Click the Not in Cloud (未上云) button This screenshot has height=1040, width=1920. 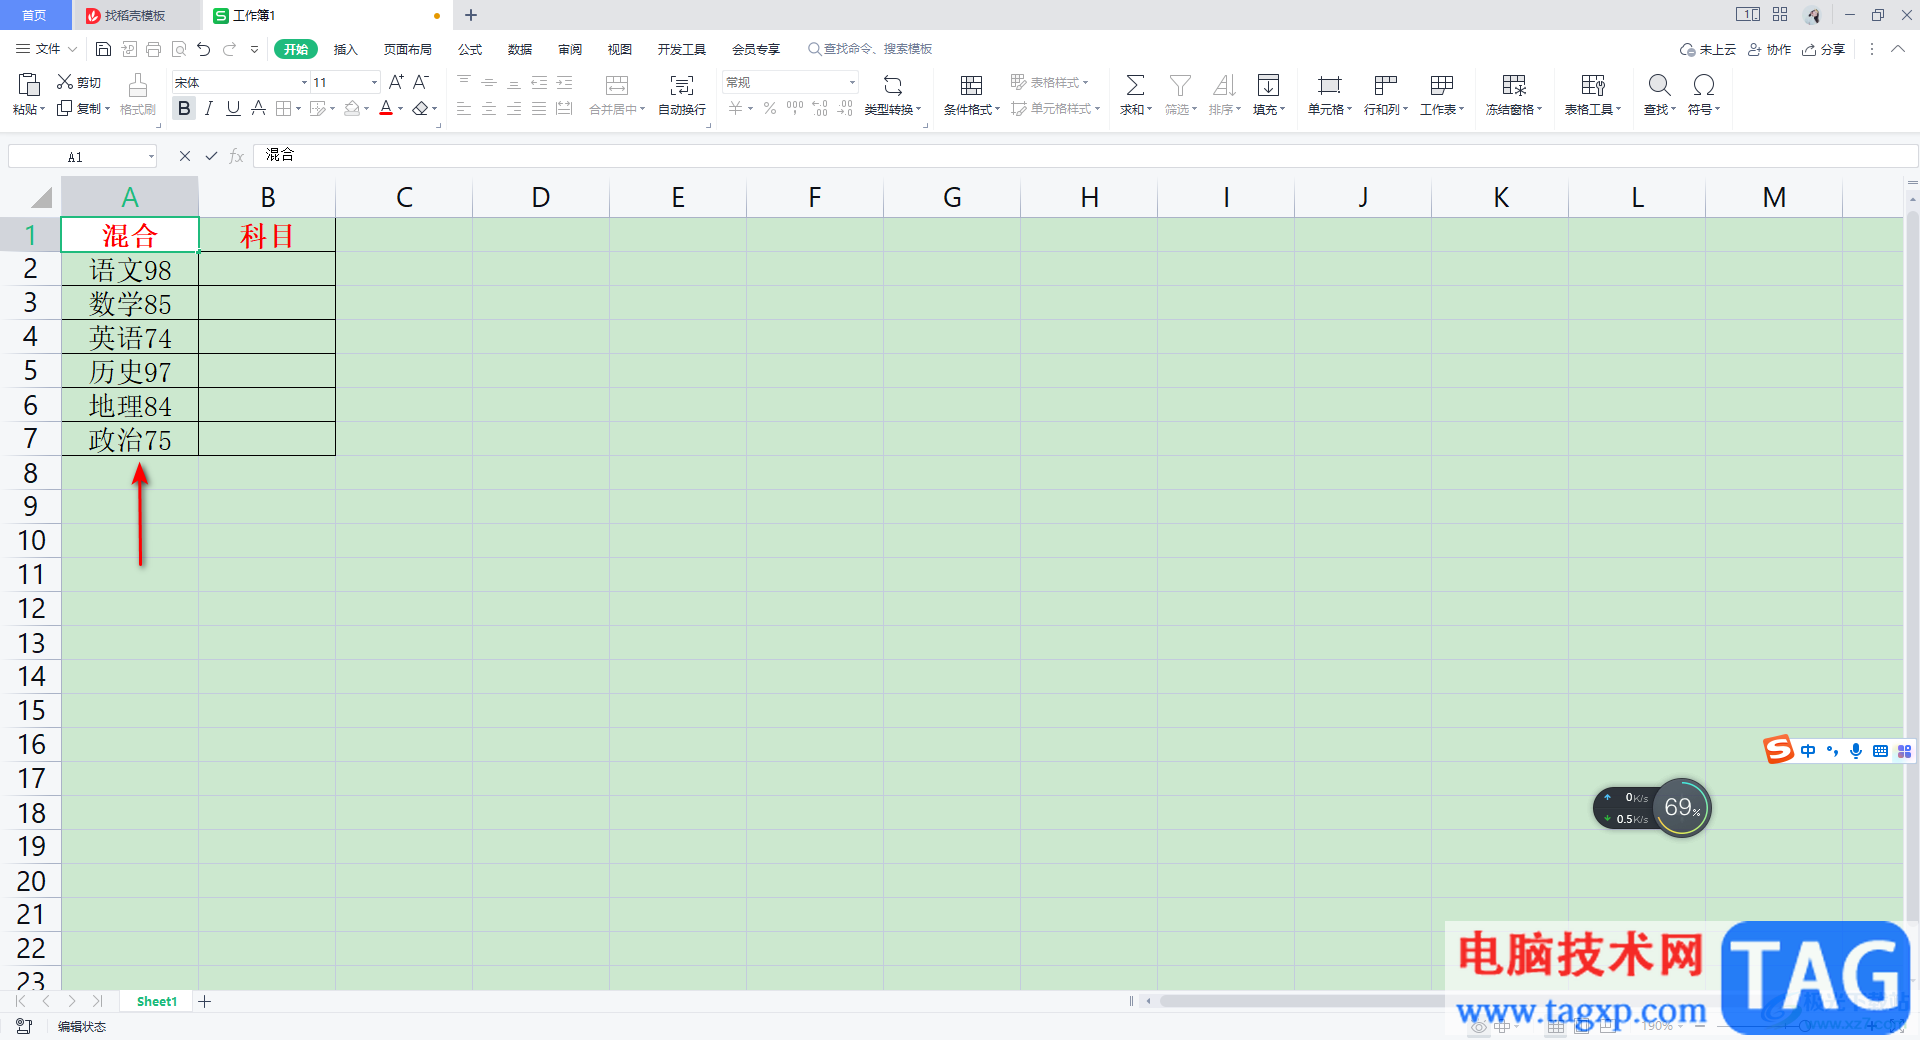coord(1708,49)
